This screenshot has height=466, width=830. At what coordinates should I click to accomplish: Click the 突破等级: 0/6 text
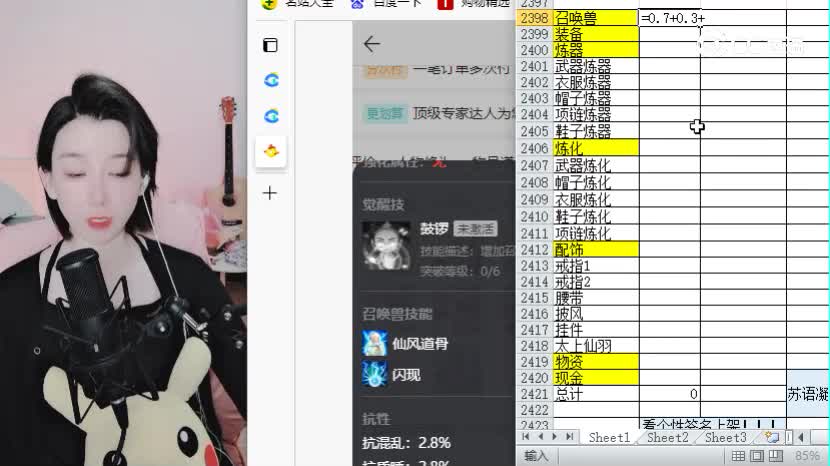(460, 272)
